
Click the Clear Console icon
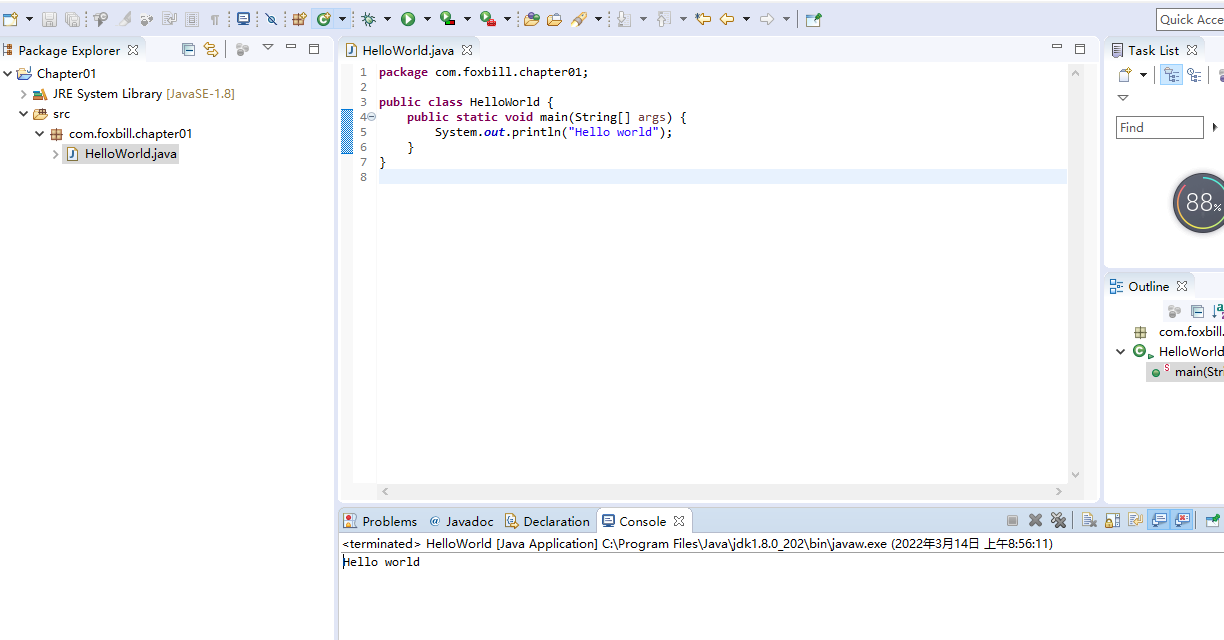(1089, 520)
